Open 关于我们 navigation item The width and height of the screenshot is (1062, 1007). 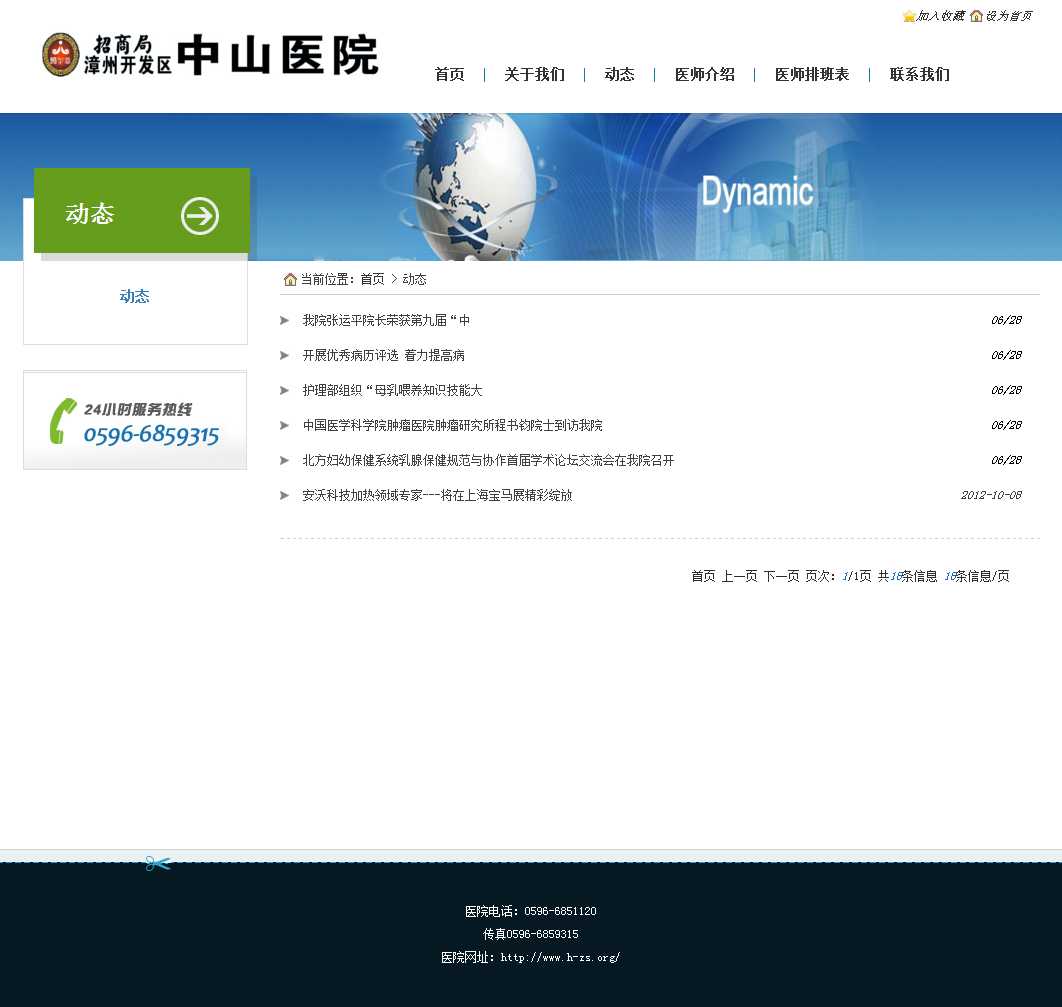click(x=534, y=75)
